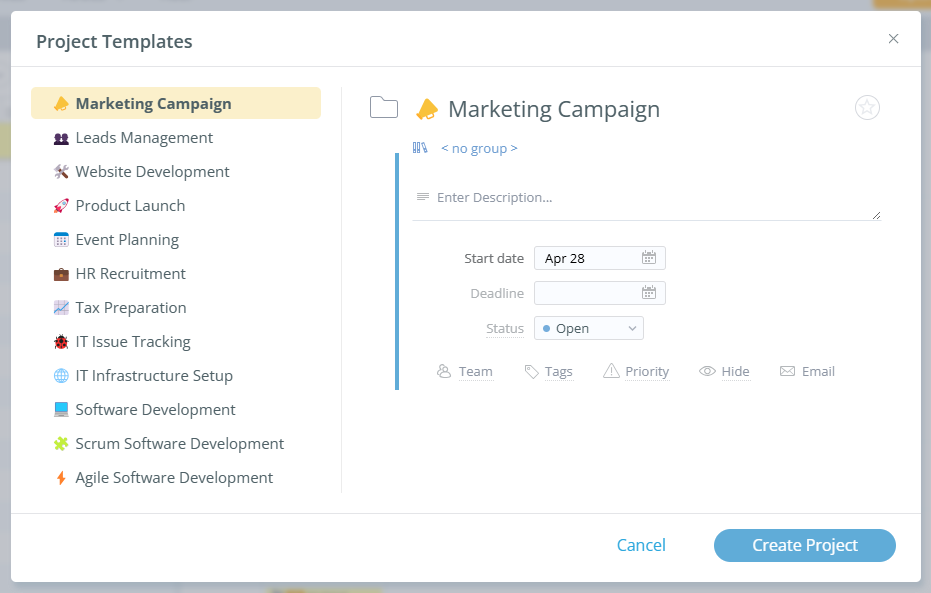The height and width of the screenshot is (593, 931).
Task: Select the Scrum Software Development puzzle icon
Action: [x=60, y=443]
